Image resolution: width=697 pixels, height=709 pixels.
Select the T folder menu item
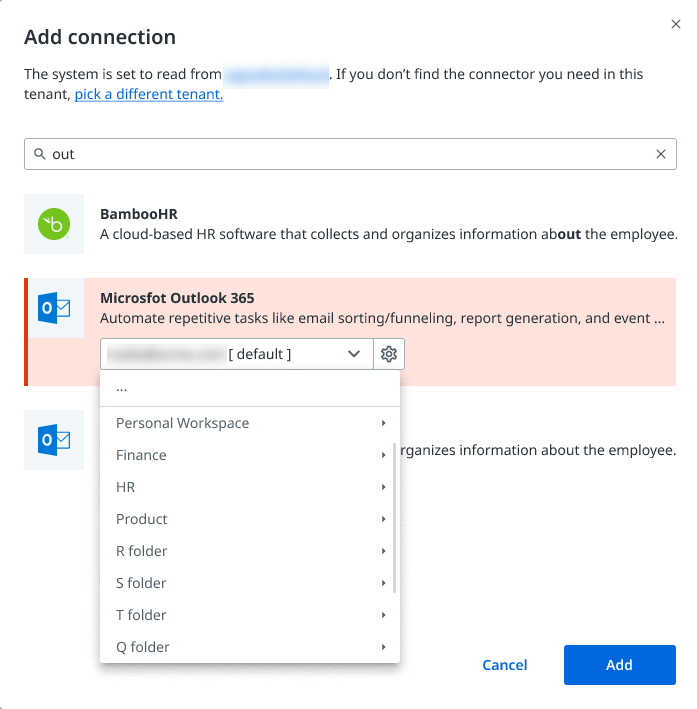click(141, 615)
